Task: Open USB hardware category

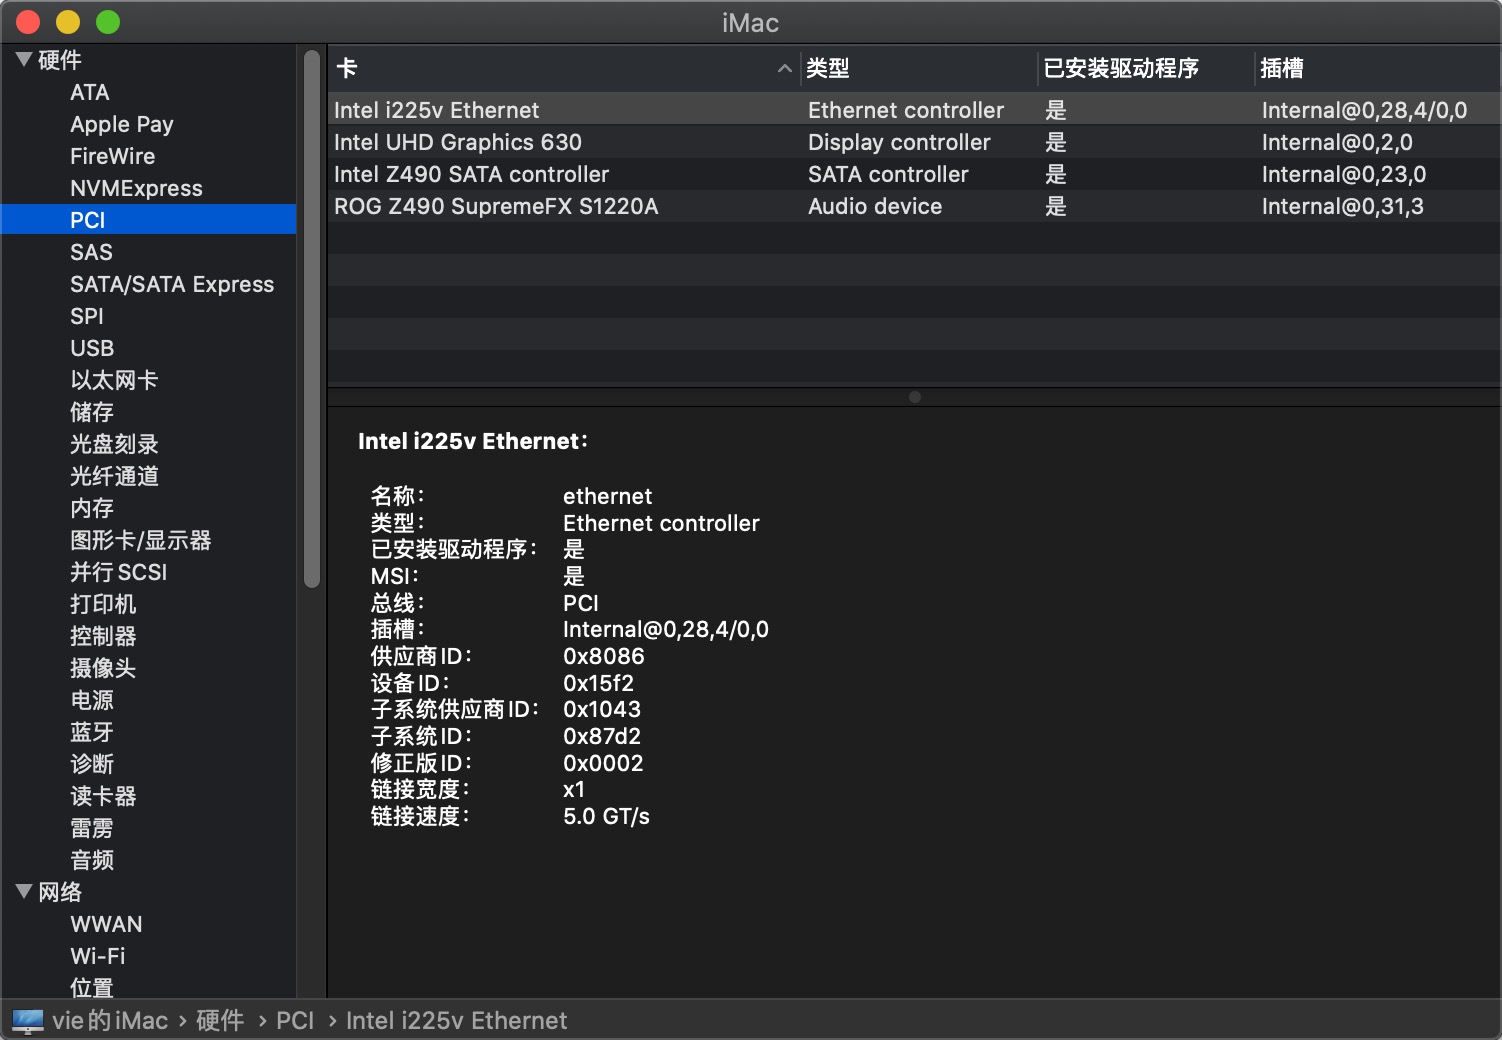Action: (x=92, y=348)
